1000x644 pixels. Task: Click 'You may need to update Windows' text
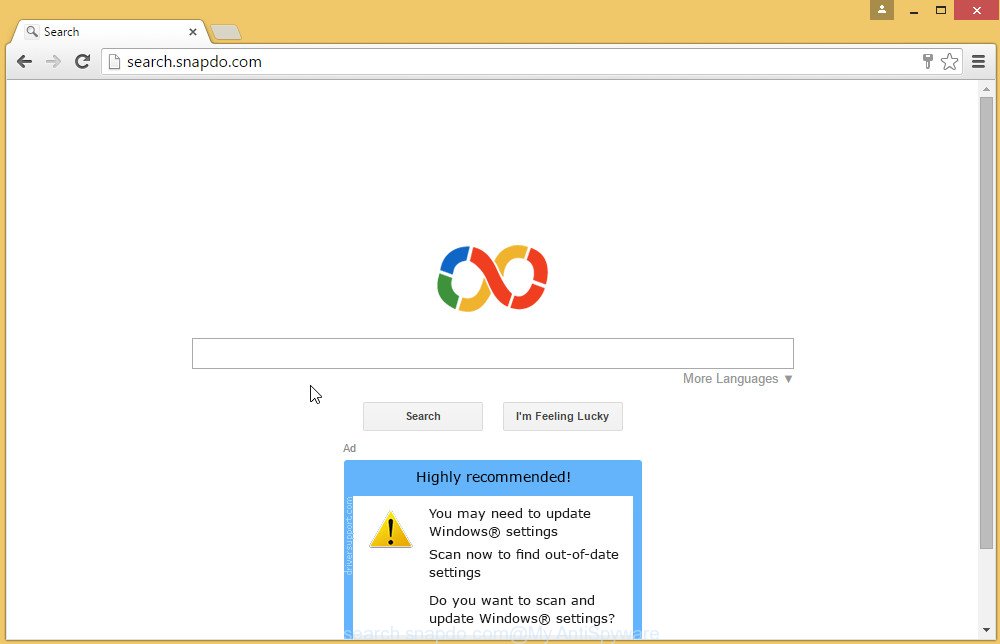click(510, 522)
